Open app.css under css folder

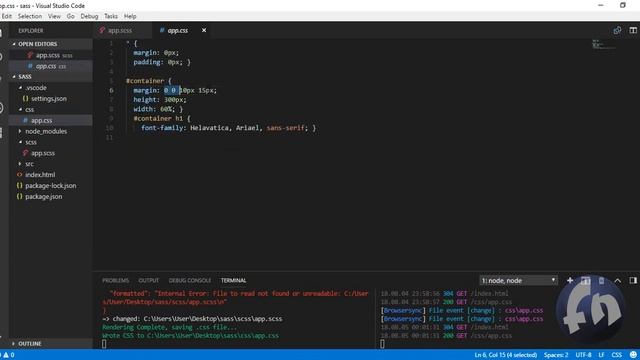coord(51,120)
